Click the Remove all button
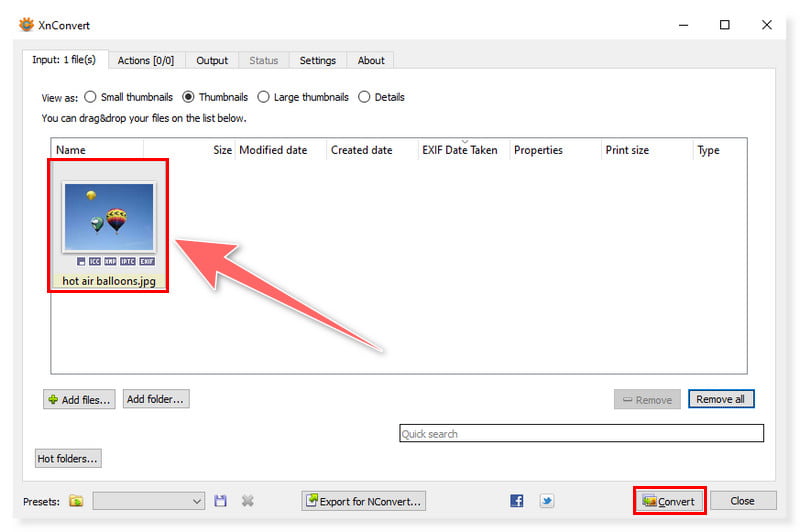 click(720, 399)
